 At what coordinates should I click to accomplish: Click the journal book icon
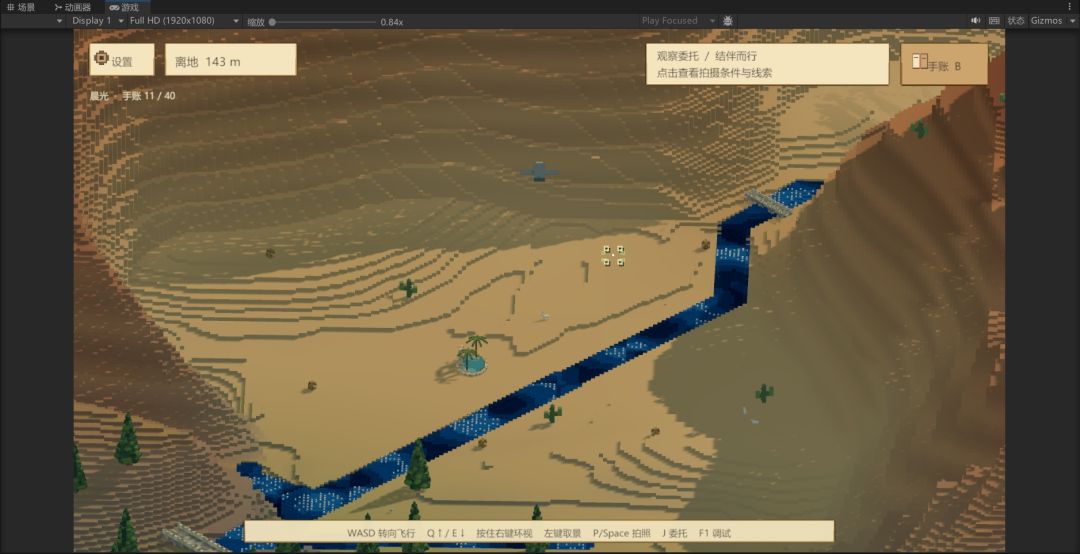(920, 62)
